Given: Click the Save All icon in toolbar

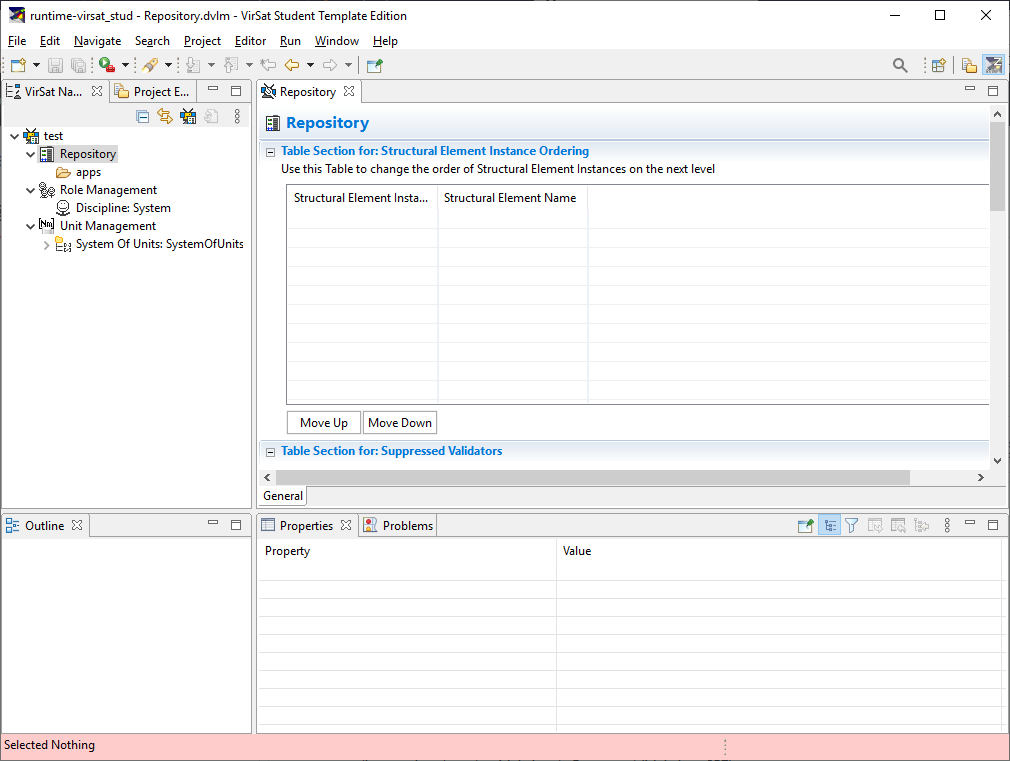Looking at the screenshot, I should pos(78,65).
